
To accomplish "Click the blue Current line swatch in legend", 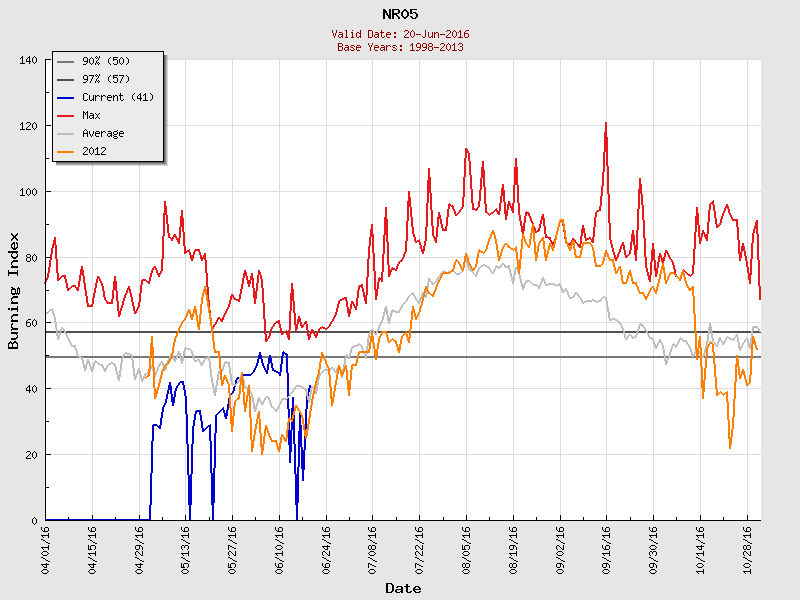I will tap(67, 97).
